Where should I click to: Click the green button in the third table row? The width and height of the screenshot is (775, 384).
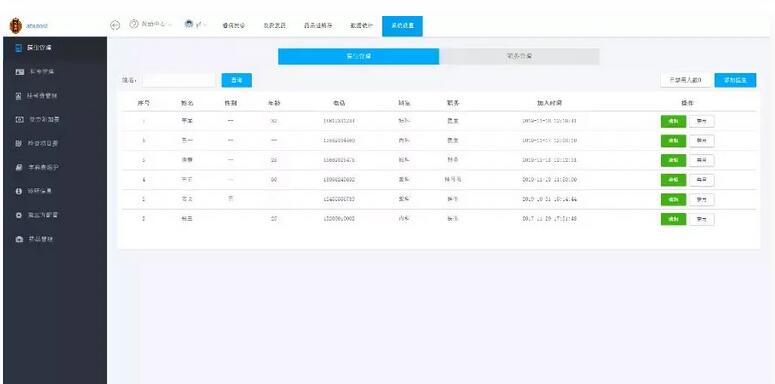pyautogui.click(x=673, y=161)
